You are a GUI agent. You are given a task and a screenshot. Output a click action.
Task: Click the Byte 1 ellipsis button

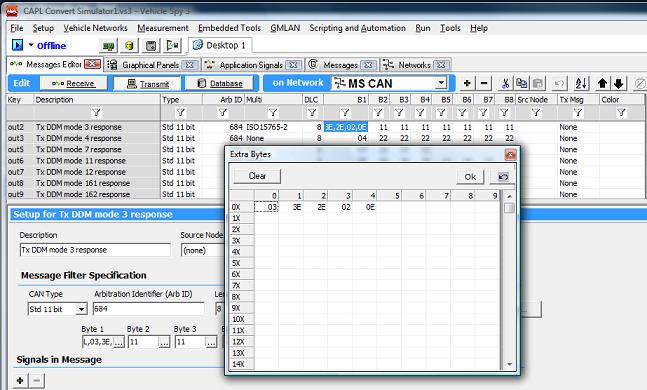(x=119, y=342)
